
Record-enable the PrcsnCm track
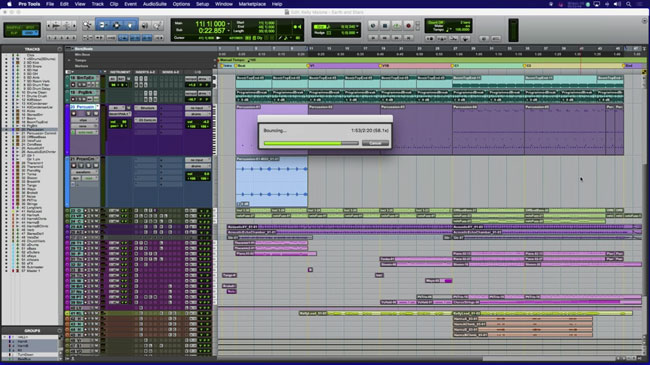(74, 165)
